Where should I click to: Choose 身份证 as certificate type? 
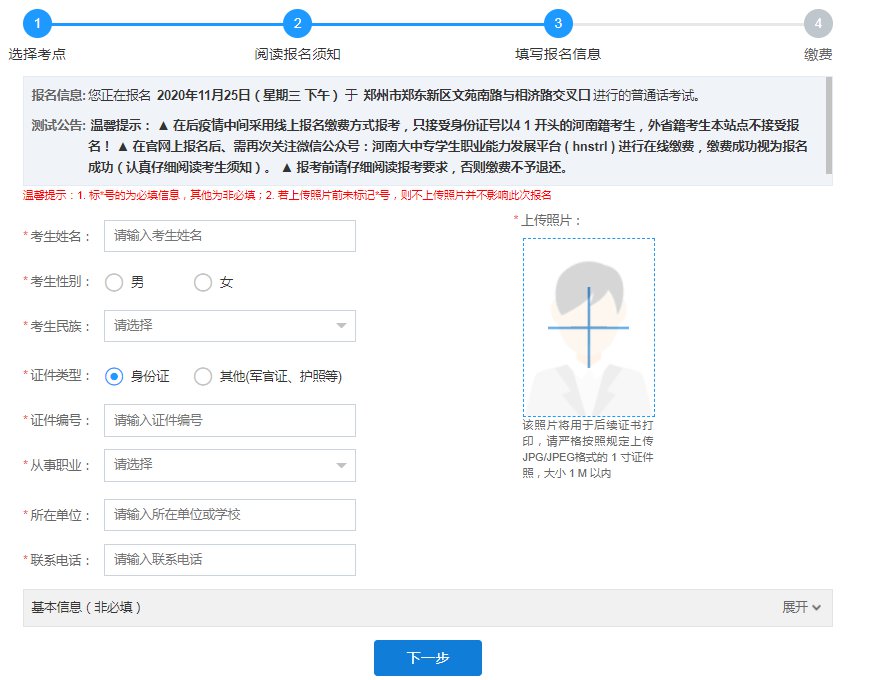114,377
